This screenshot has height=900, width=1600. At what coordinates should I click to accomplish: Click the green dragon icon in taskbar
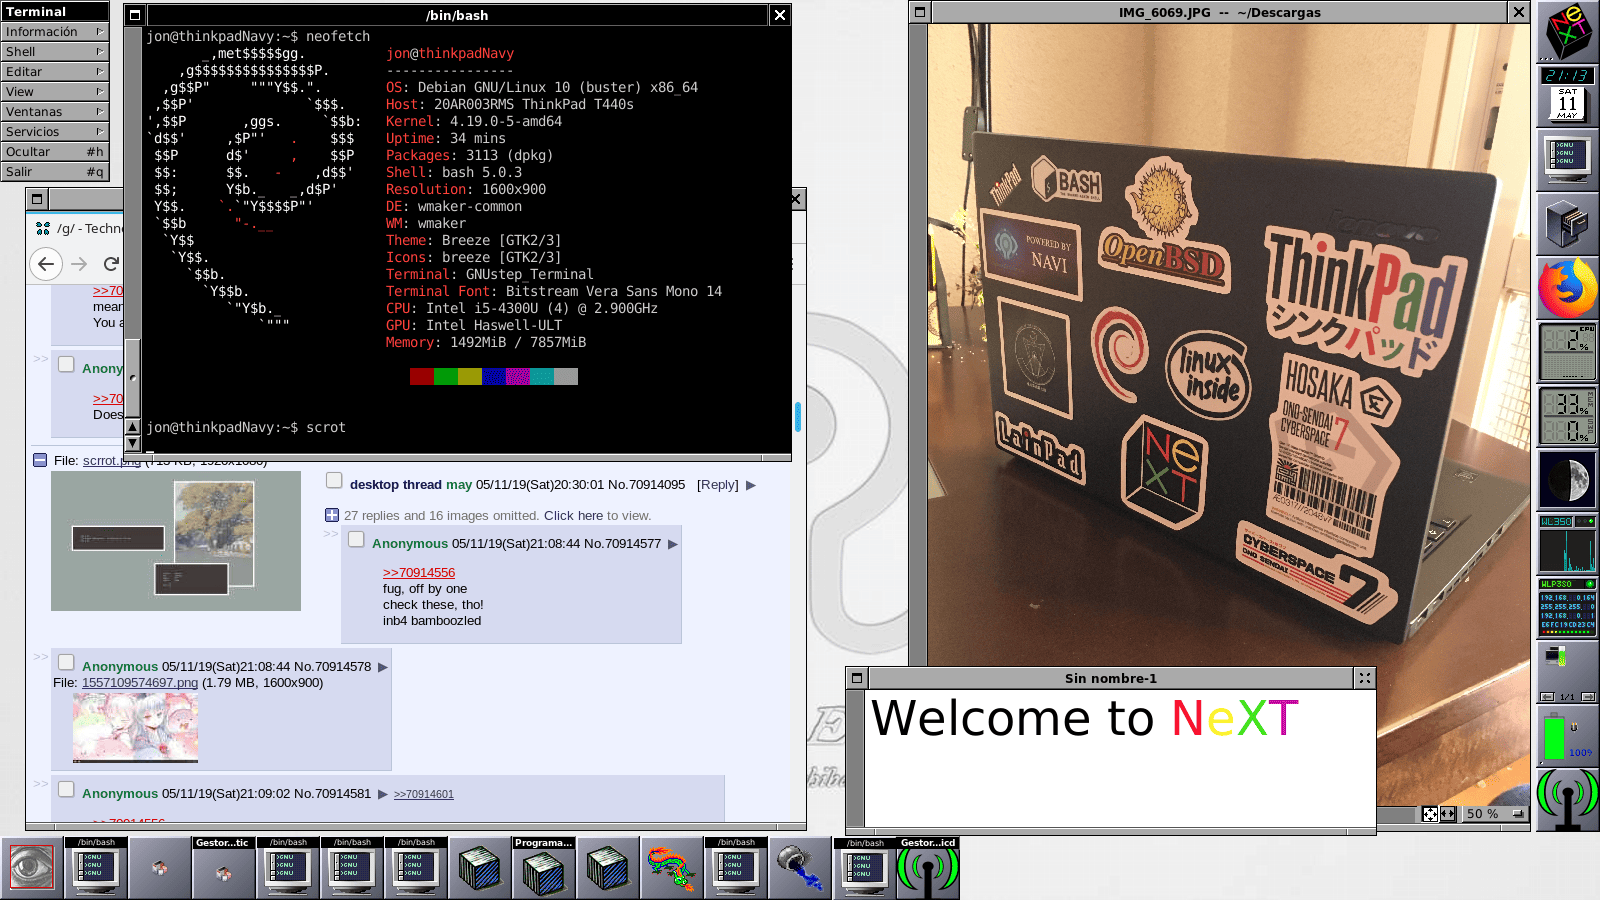671,868
